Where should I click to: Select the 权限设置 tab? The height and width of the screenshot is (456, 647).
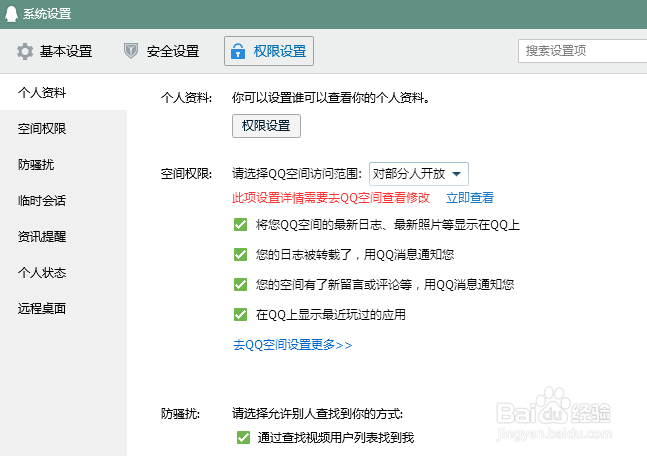click(269, 51)
